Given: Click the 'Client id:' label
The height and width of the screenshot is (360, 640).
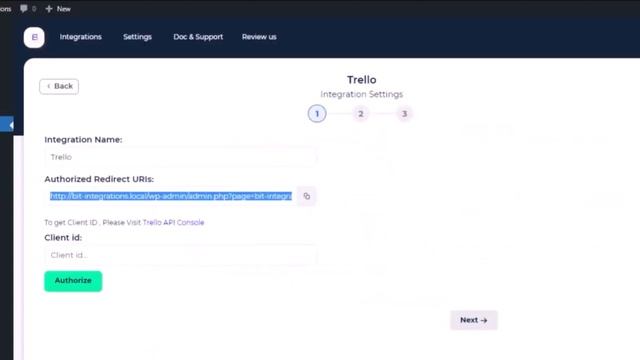Looking at the screenshot, I should [x=63, y=238].
